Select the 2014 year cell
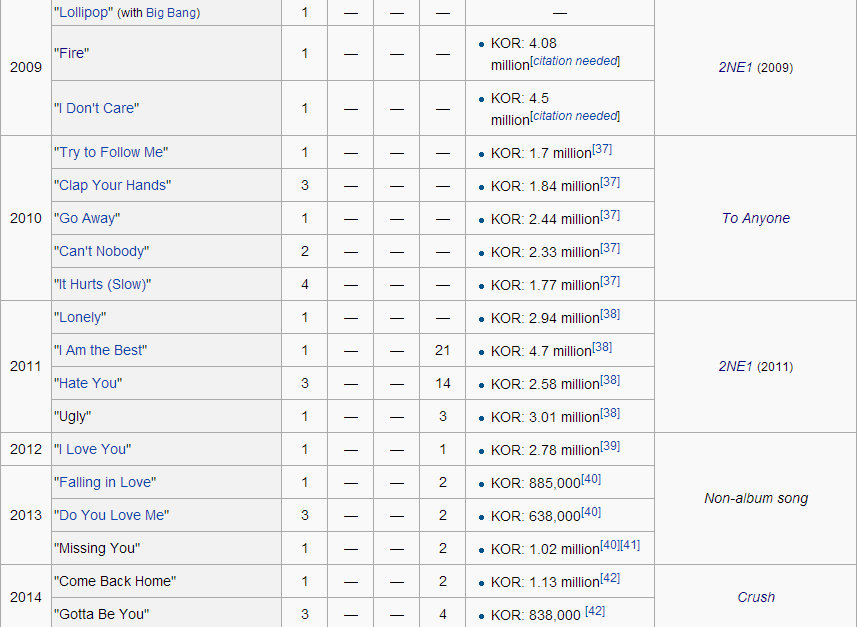This screenshot has height=627, width=858. click(26, 597)
